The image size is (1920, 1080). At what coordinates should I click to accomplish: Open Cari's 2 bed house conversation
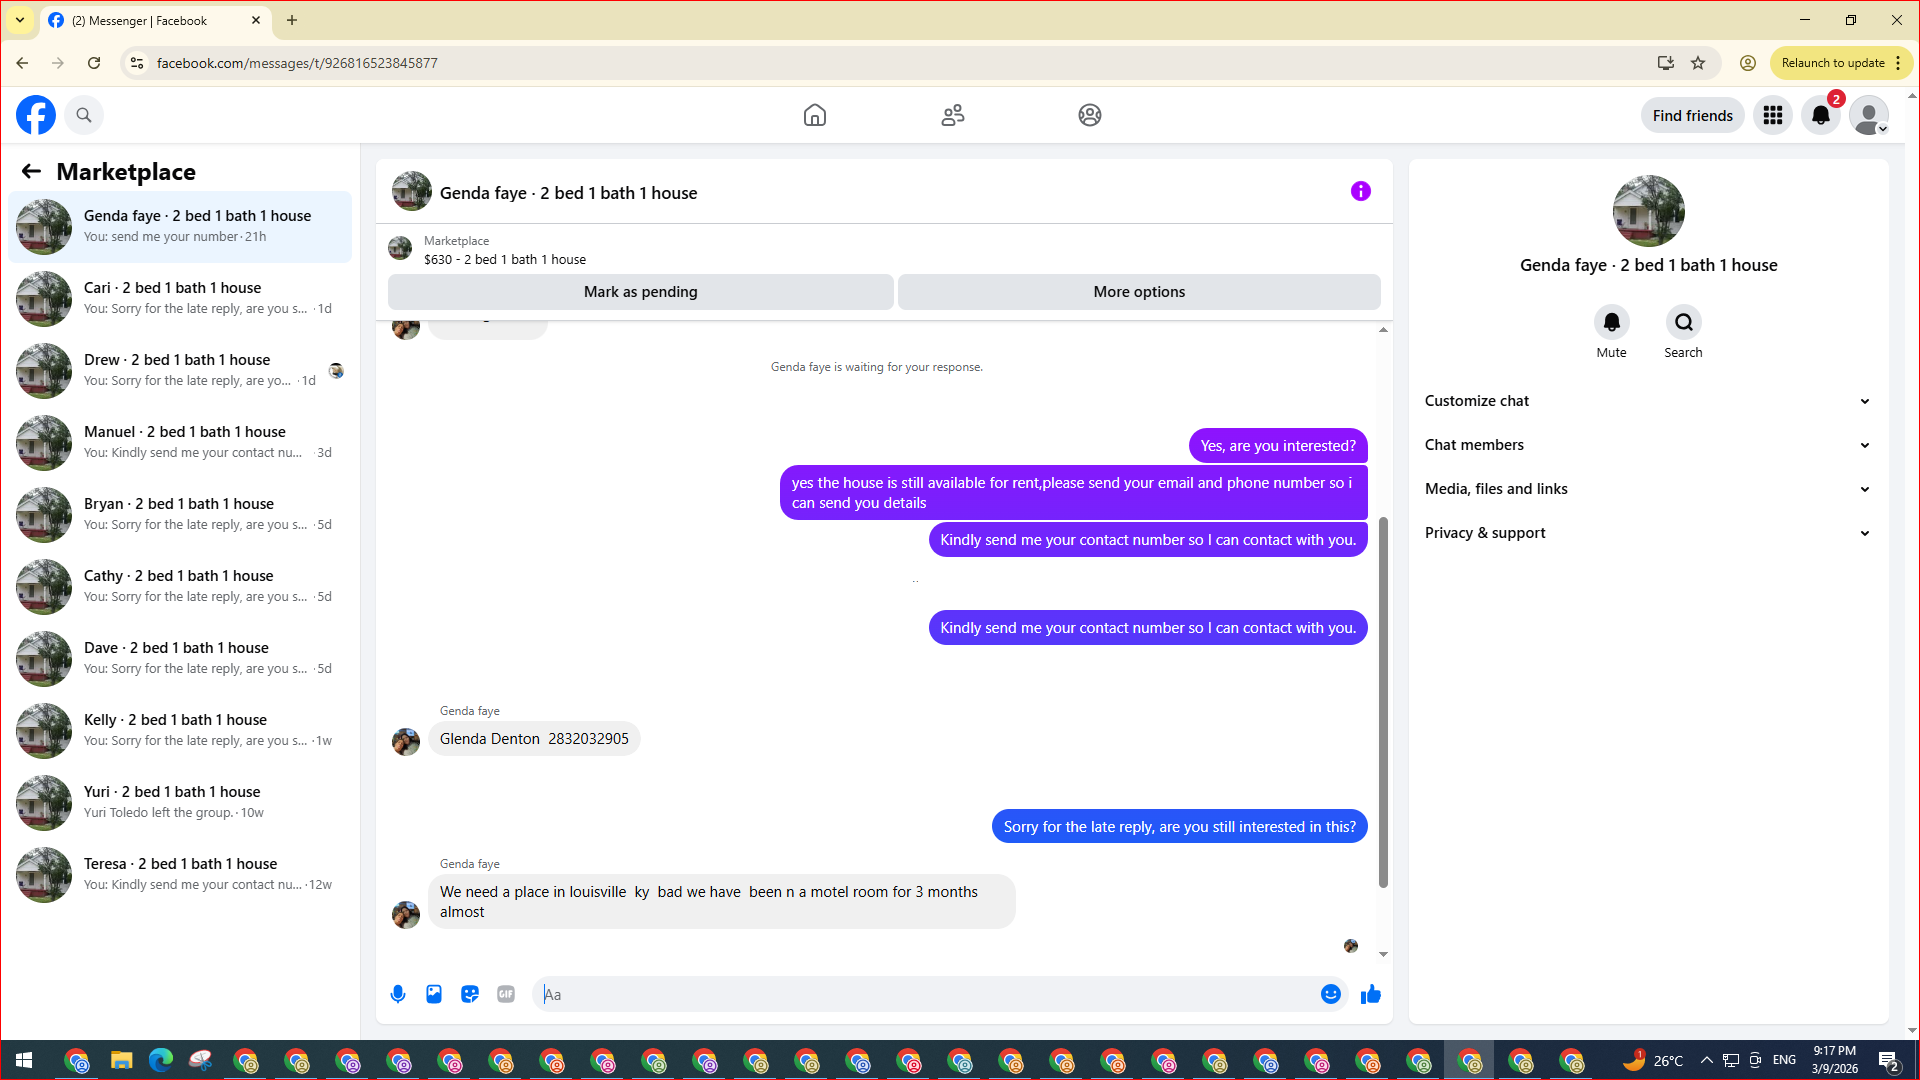180,298
